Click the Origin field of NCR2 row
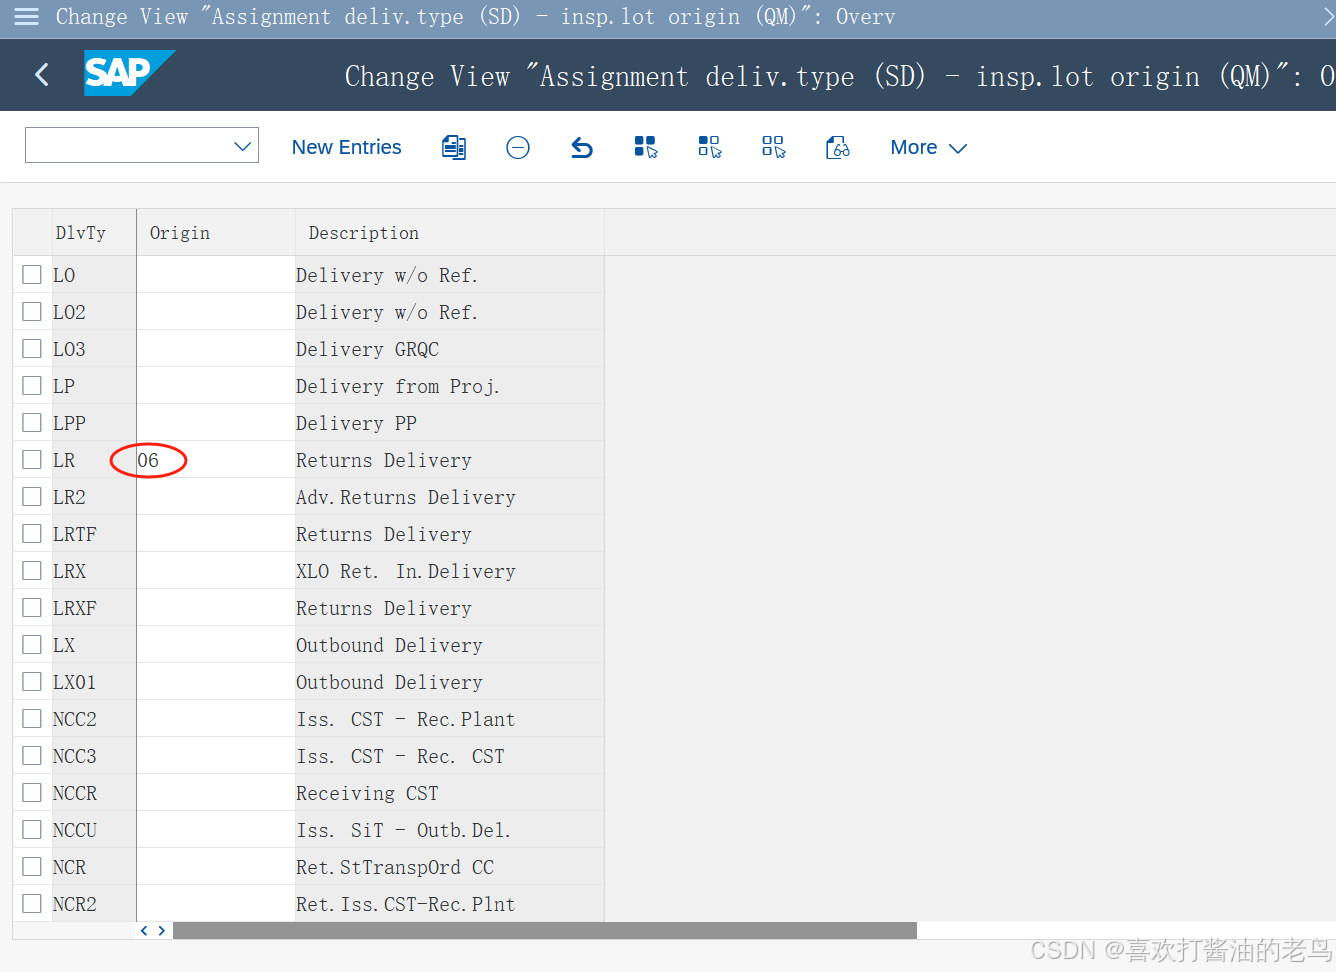Image resolution: width=1336 pixels, height=972 pixels. 216,904
